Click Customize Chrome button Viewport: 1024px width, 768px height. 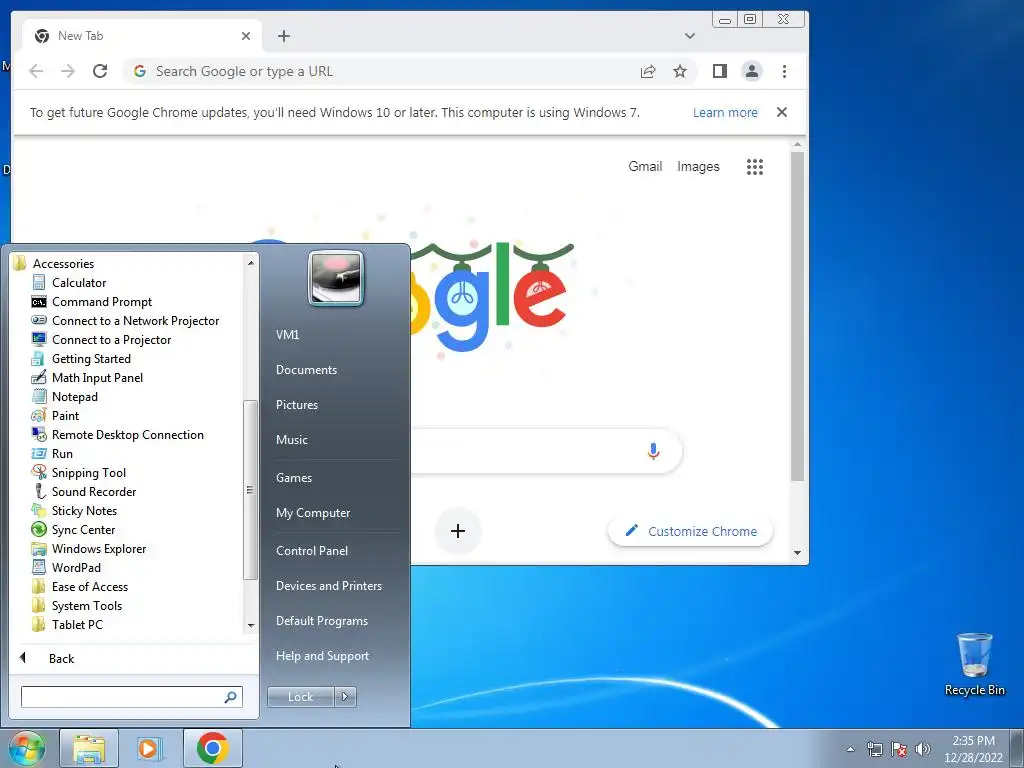click(x=690, y=531)
